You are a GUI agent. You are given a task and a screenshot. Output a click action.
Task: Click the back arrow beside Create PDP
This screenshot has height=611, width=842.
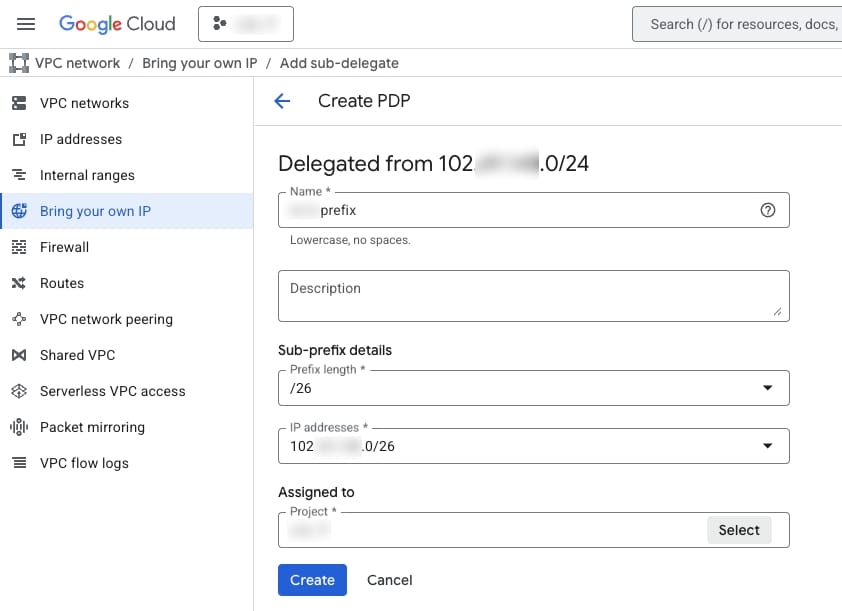[x=282, y=101]
